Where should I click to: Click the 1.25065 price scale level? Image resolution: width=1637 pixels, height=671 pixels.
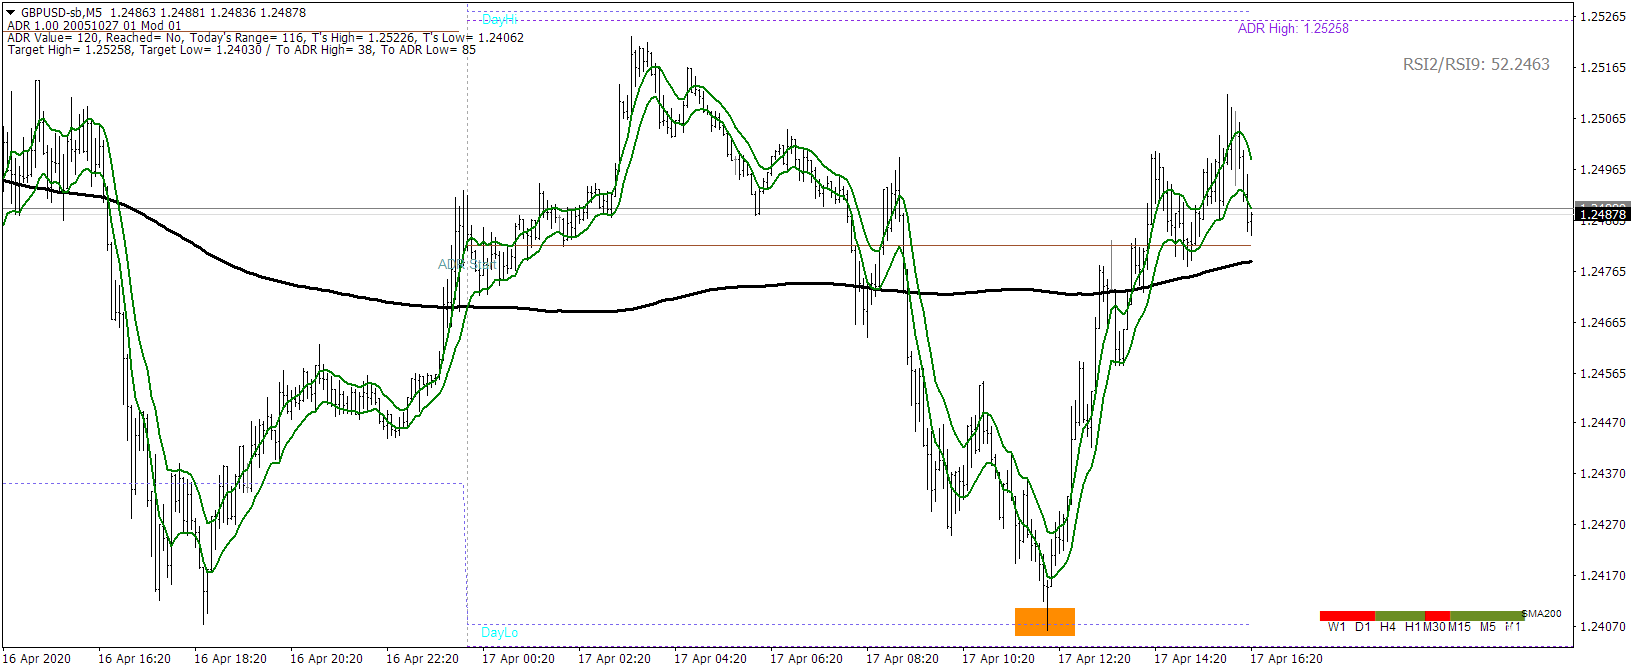[x=1602, y=119]
